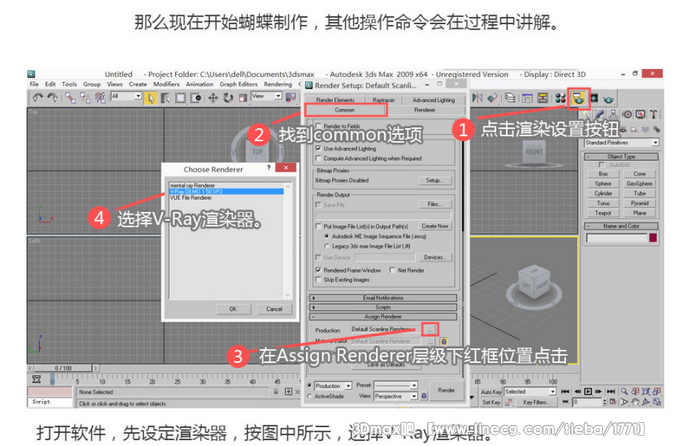
Task: Open the Standard Primitives dropdown
Action: [622, 142]
